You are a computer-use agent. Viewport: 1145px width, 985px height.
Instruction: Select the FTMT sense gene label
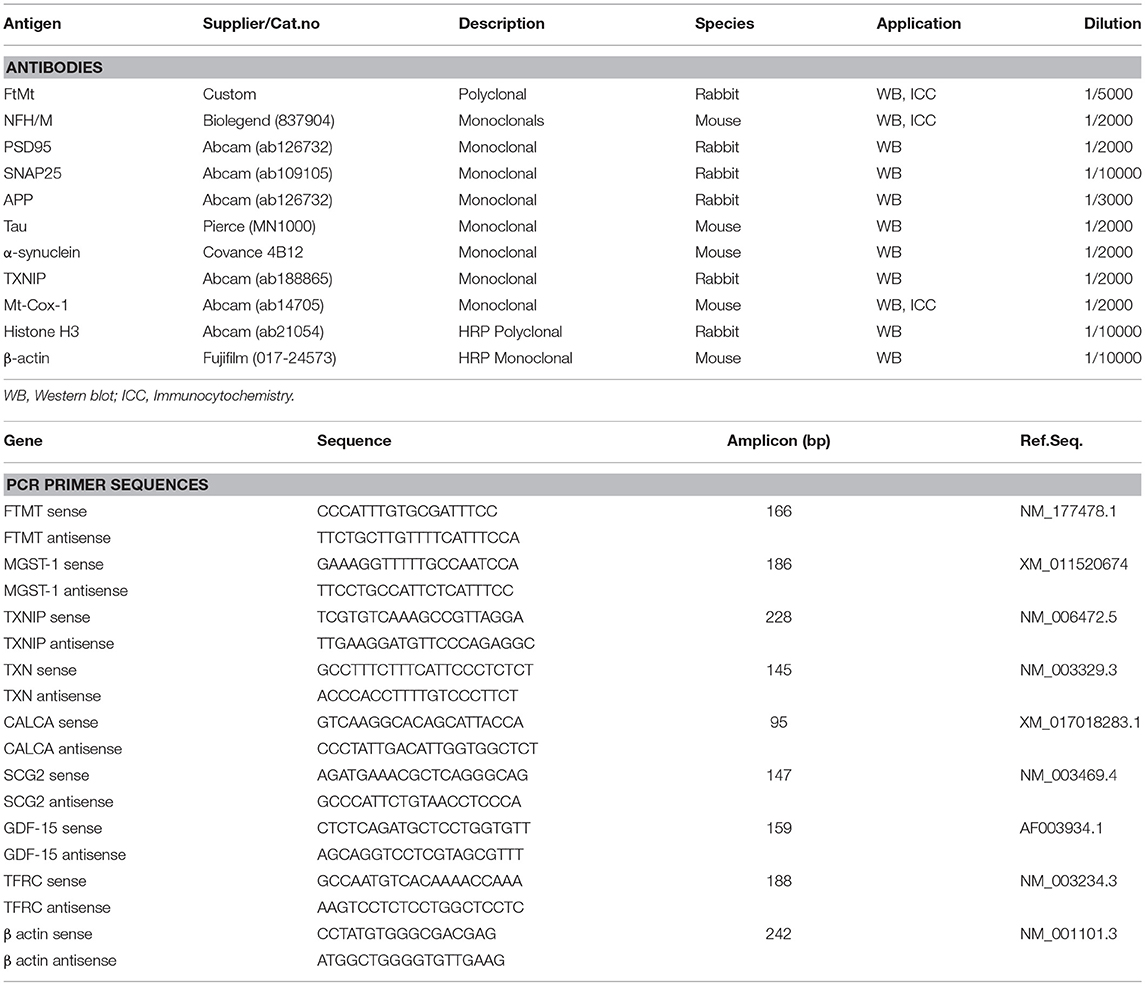pyautogui.click(x=45, y=511)
